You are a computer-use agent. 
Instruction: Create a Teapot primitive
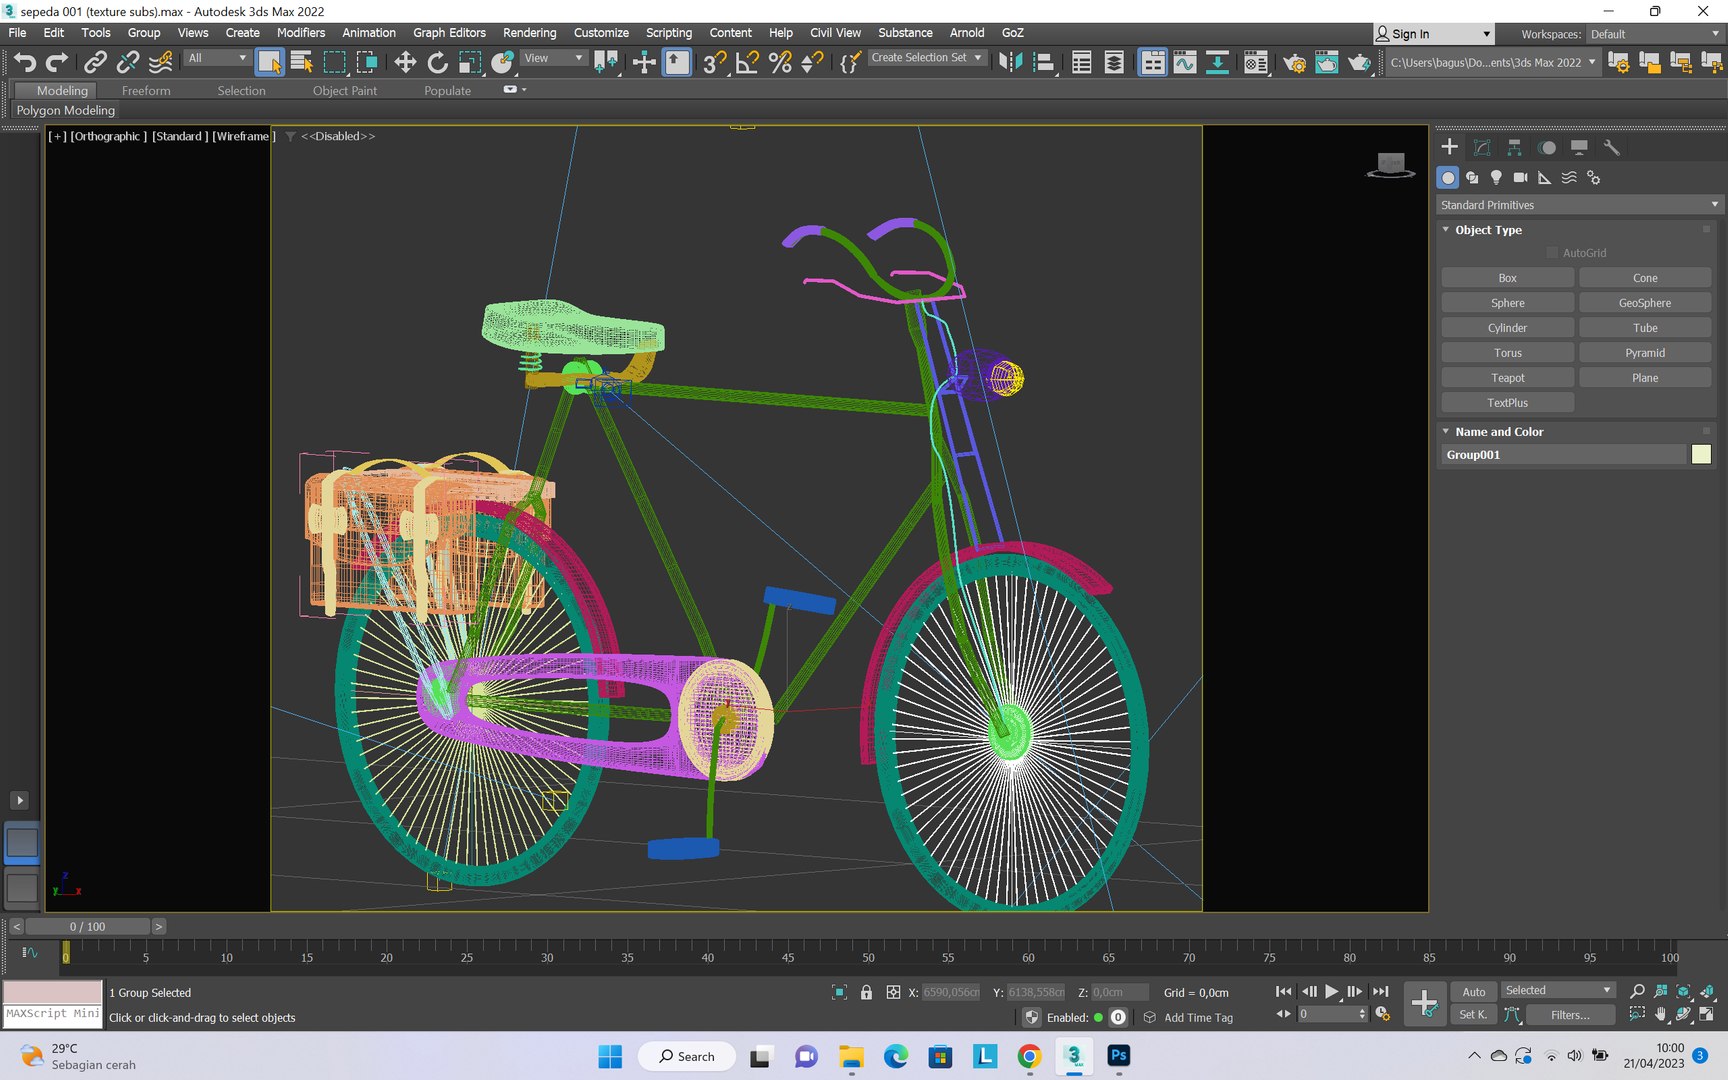(1508, 378)
